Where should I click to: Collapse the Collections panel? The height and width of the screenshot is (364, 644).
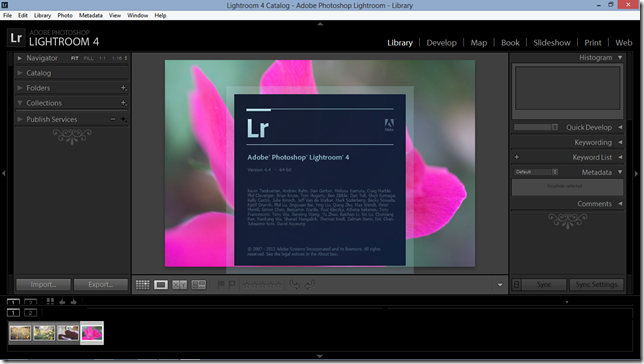tap(19, 103)
